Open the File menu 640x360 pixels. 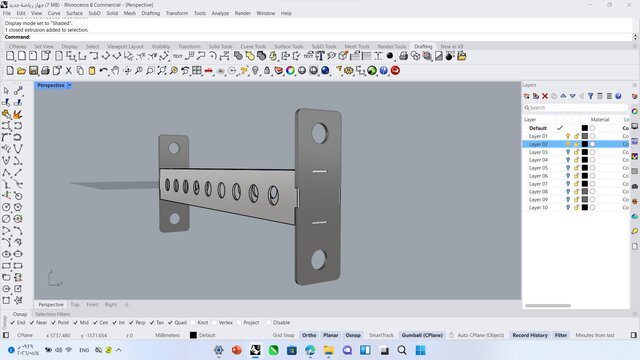(7, 13)
